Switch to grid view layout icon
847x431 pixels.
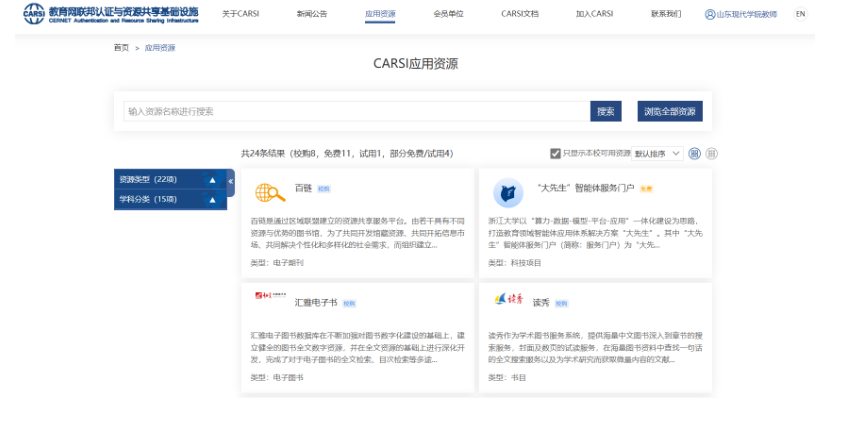(696, 153)
